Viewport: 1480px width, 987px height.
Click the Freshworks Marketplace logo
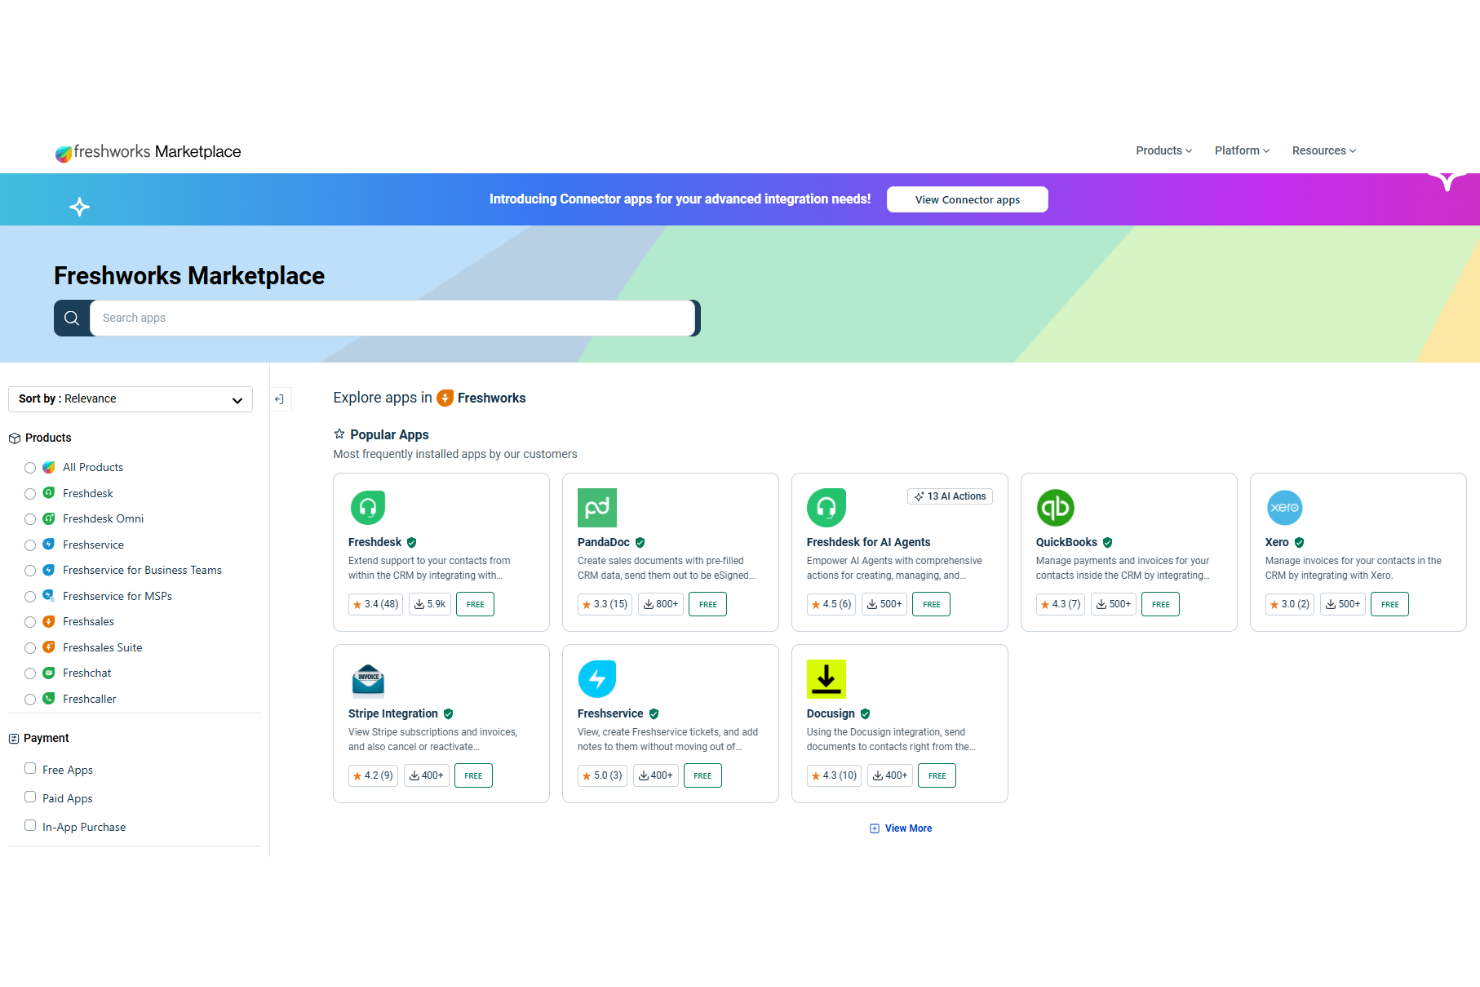(x=147, y=151)
